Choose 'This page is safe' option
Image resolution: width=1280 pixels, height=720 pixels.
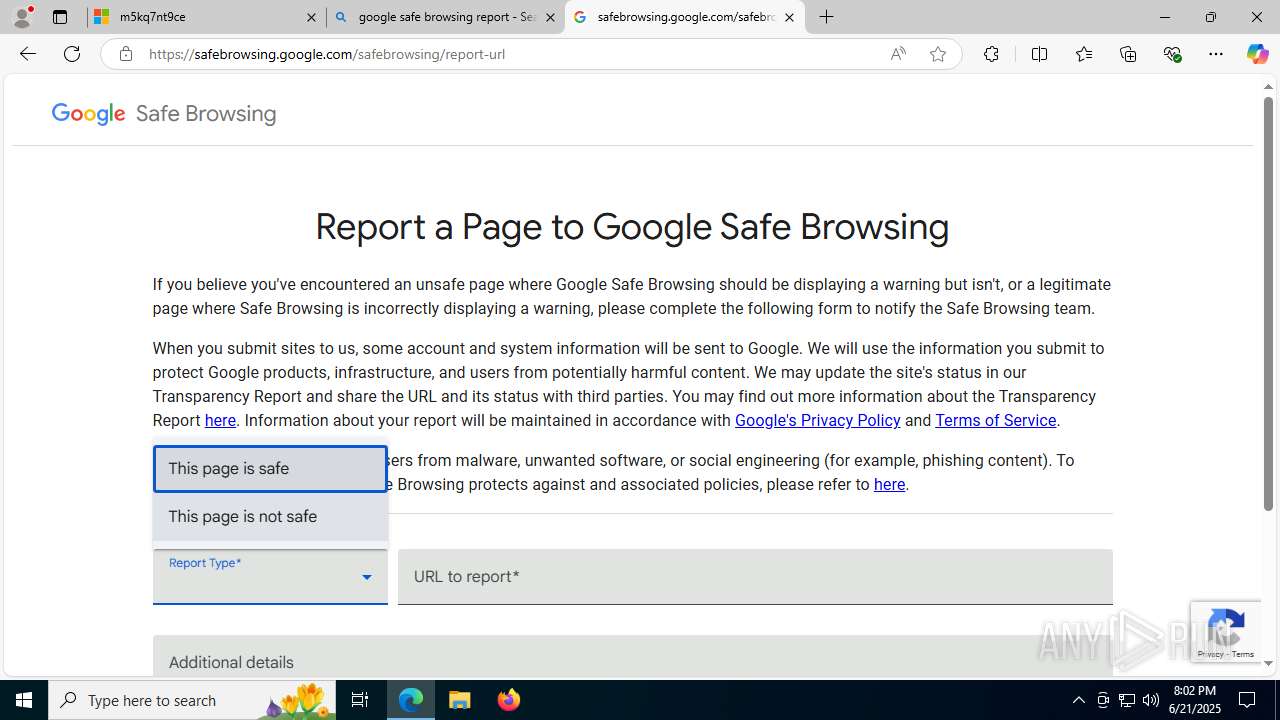(270, 469)
